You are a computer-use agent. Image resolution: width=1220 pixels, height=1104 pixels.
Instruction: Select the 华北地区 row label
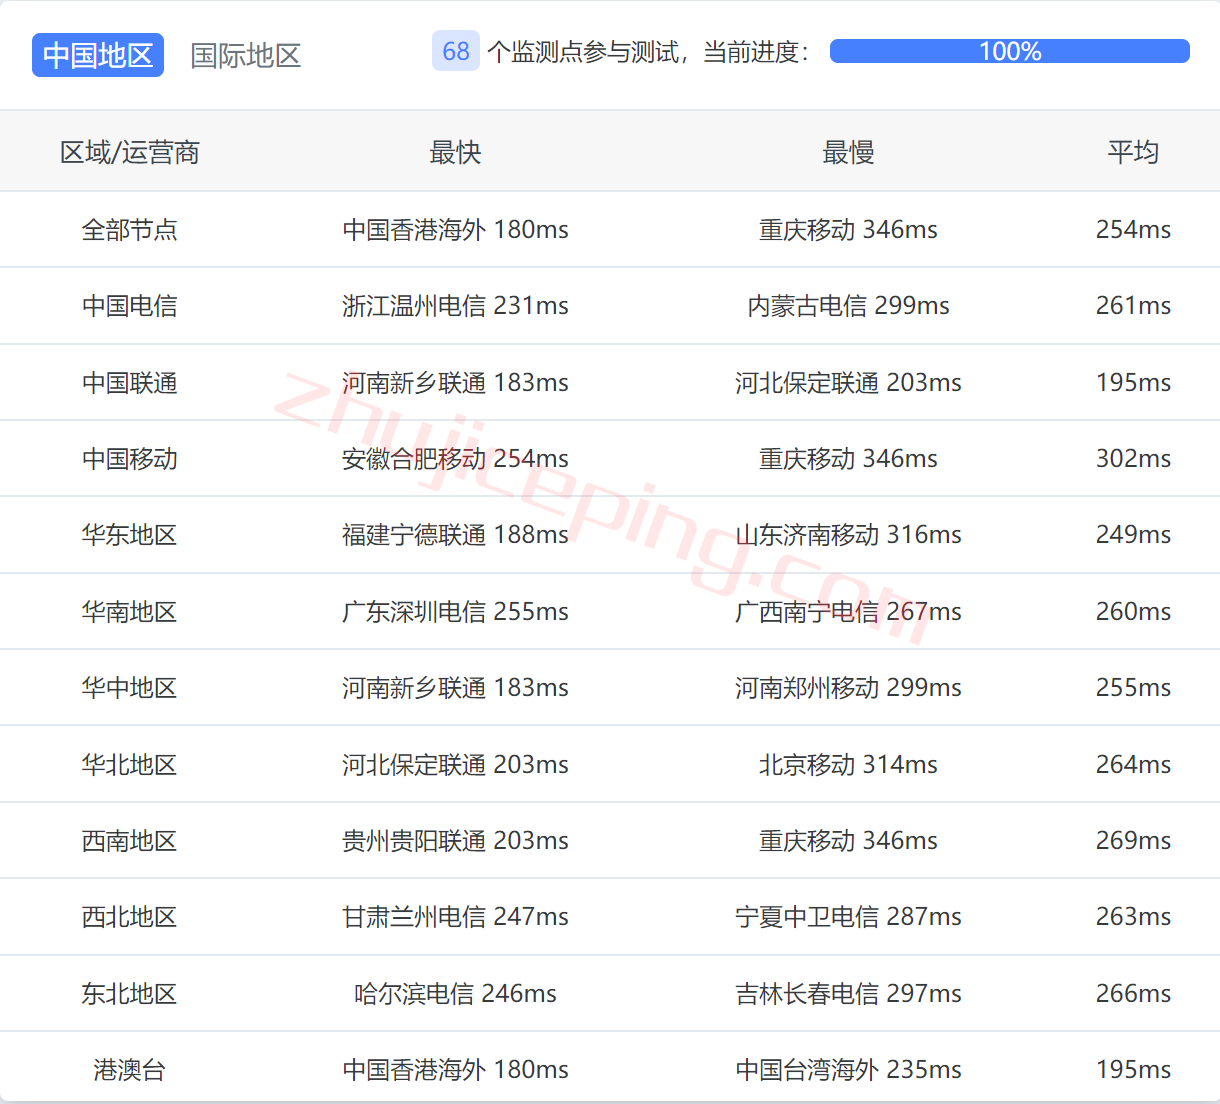130,765
